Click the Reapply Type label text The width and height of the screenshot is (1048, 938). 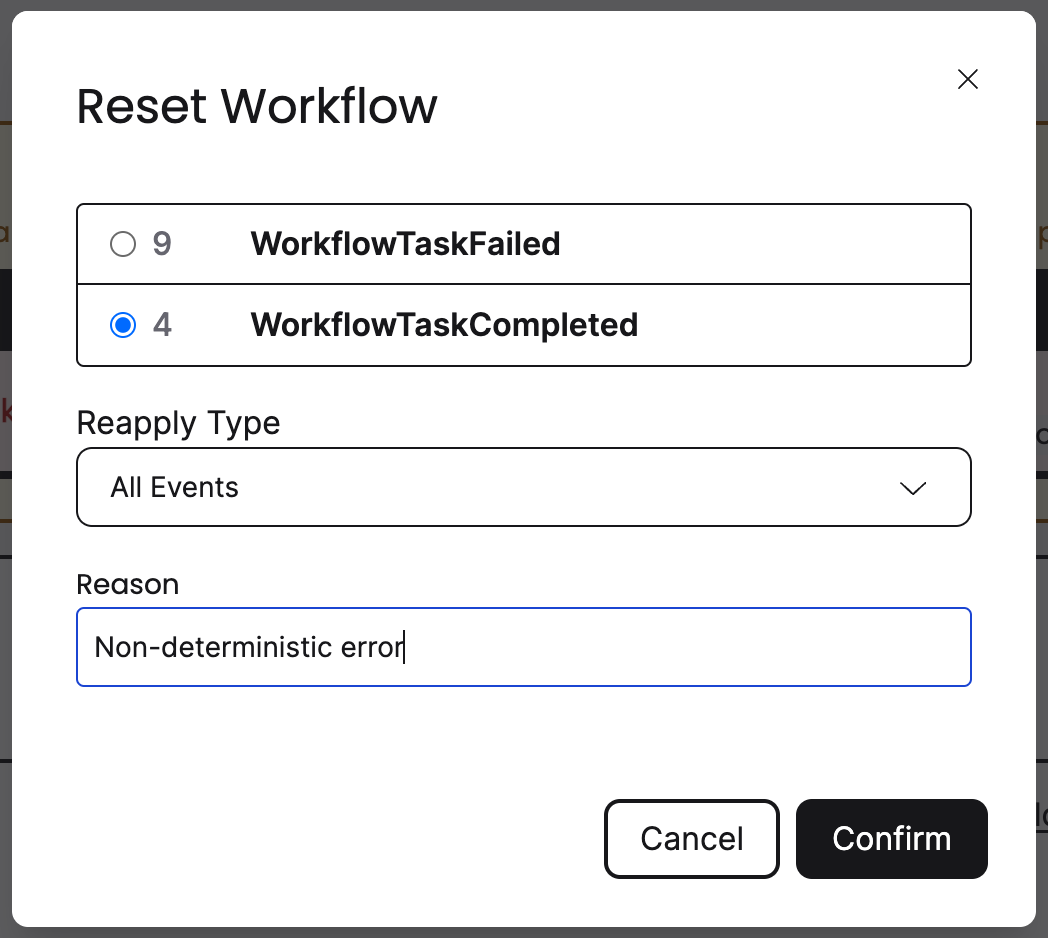177,423
